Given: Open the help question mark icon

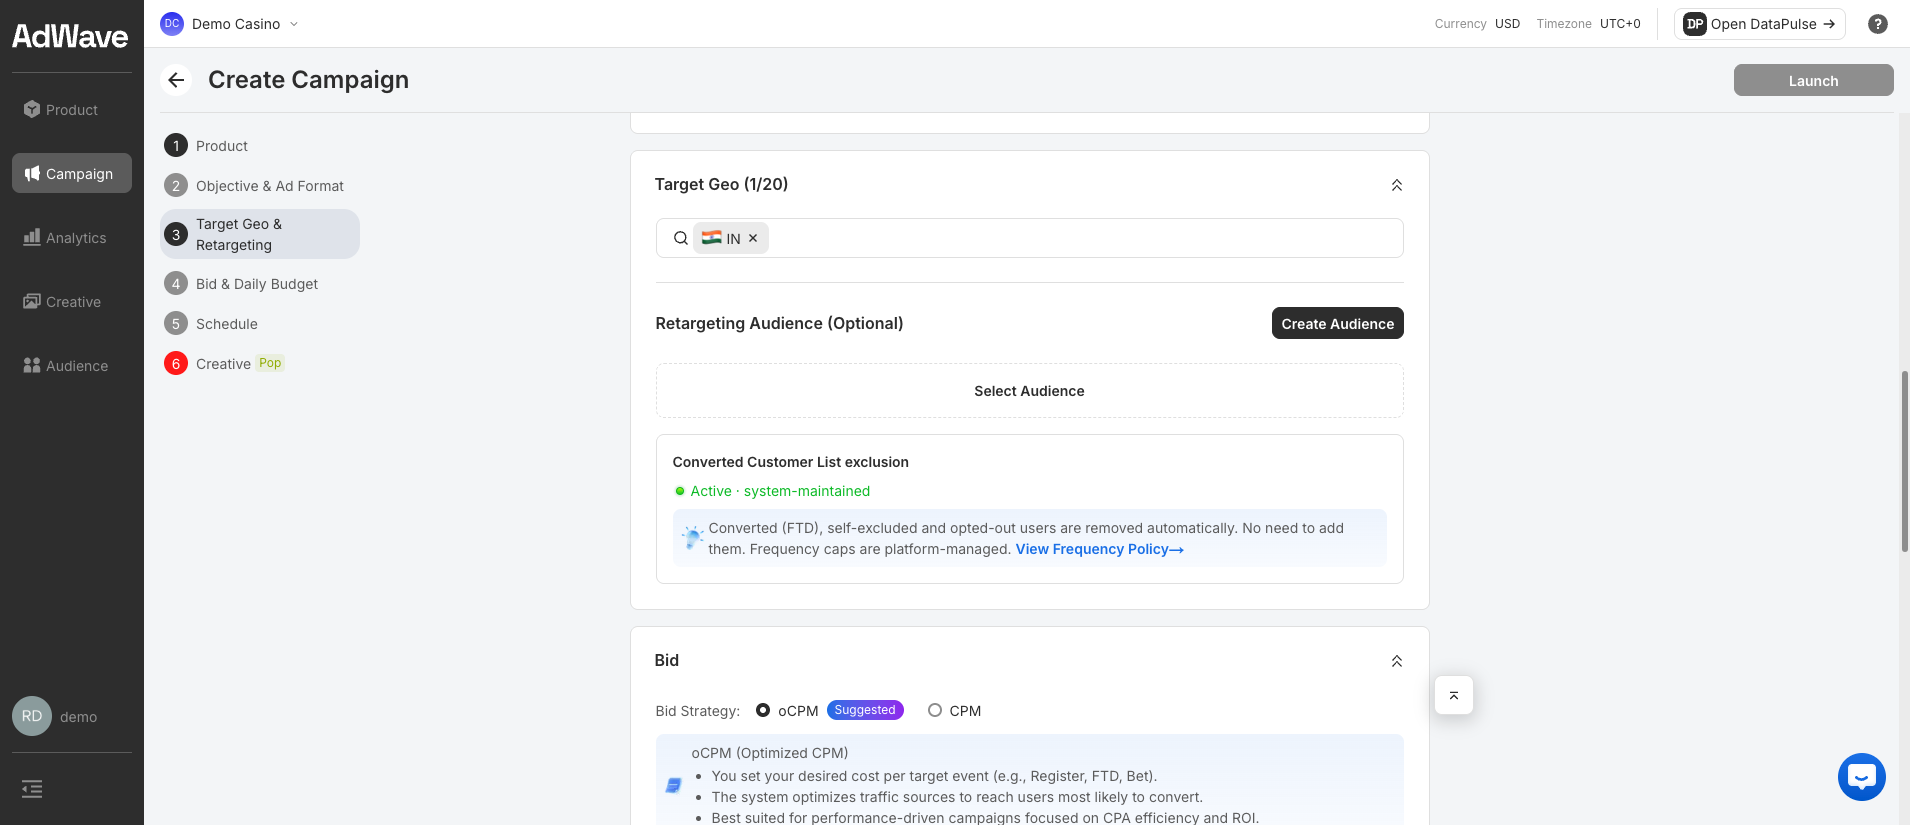Looking at the screenshot, I should pos(1878,24).
